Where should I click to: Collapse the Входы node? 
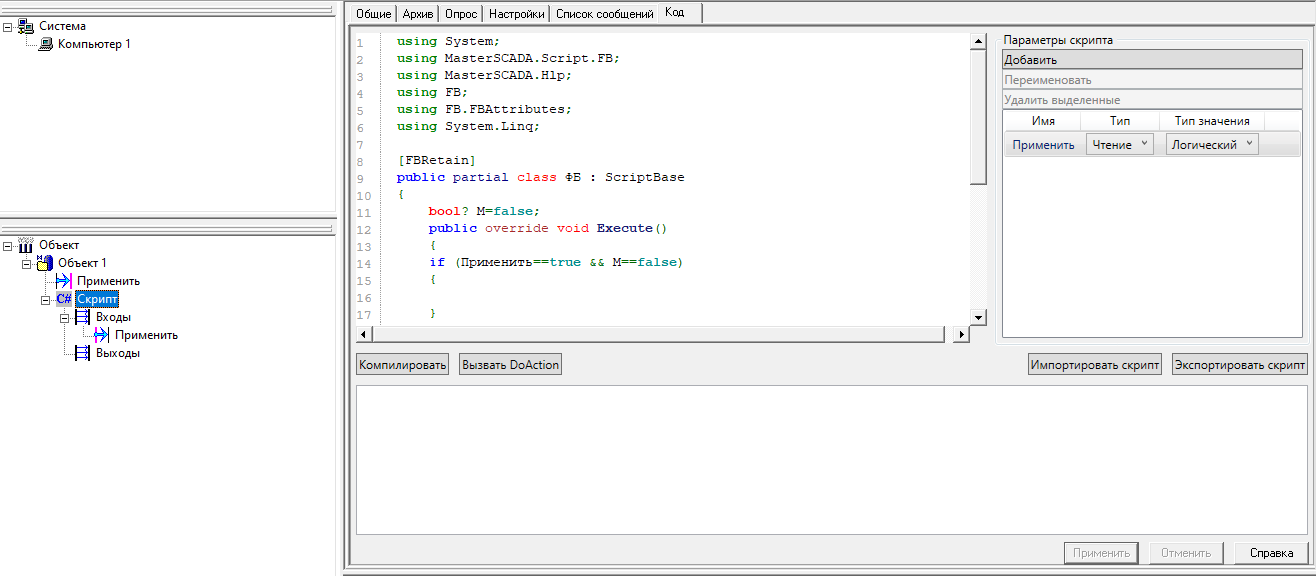65,317
